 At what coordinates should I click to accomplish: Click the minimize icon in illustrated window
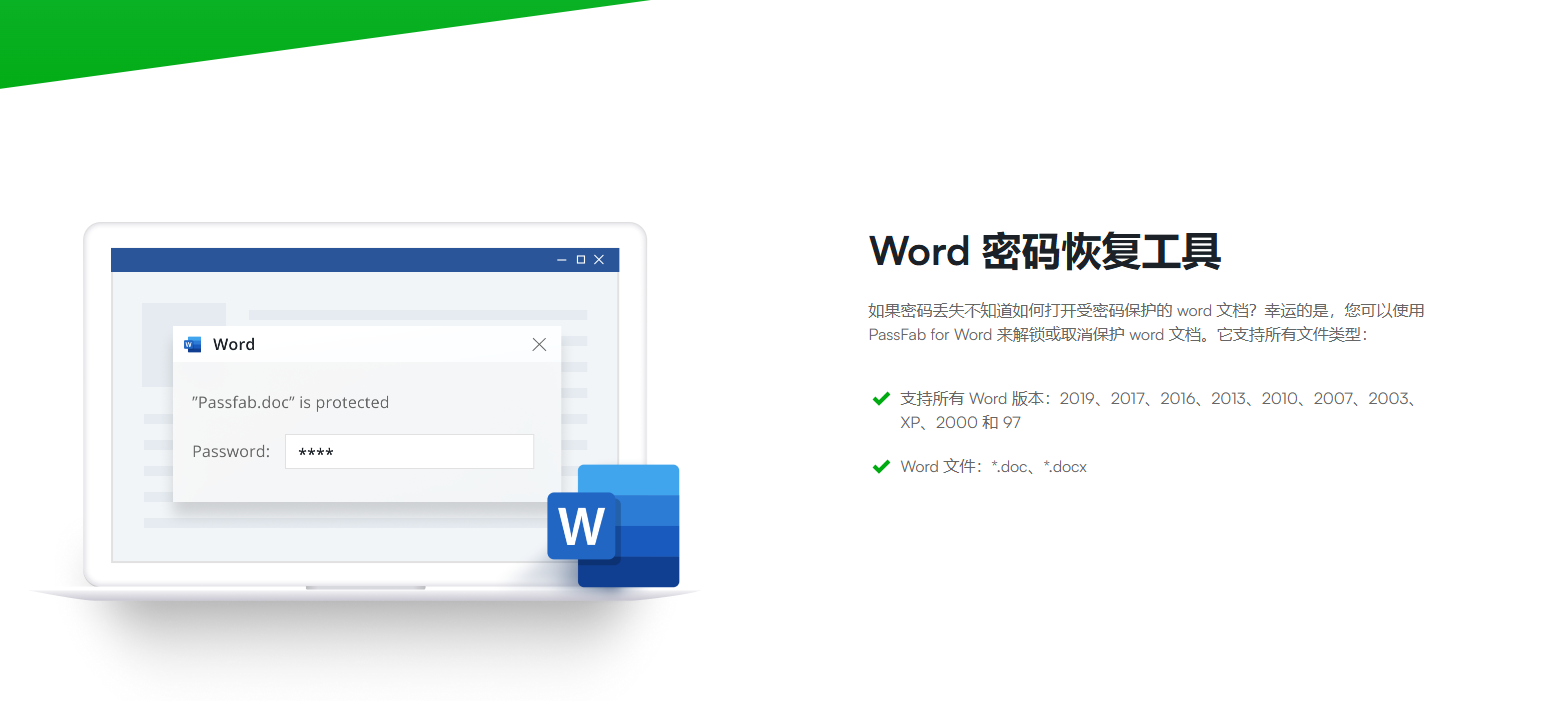point(561,260)
